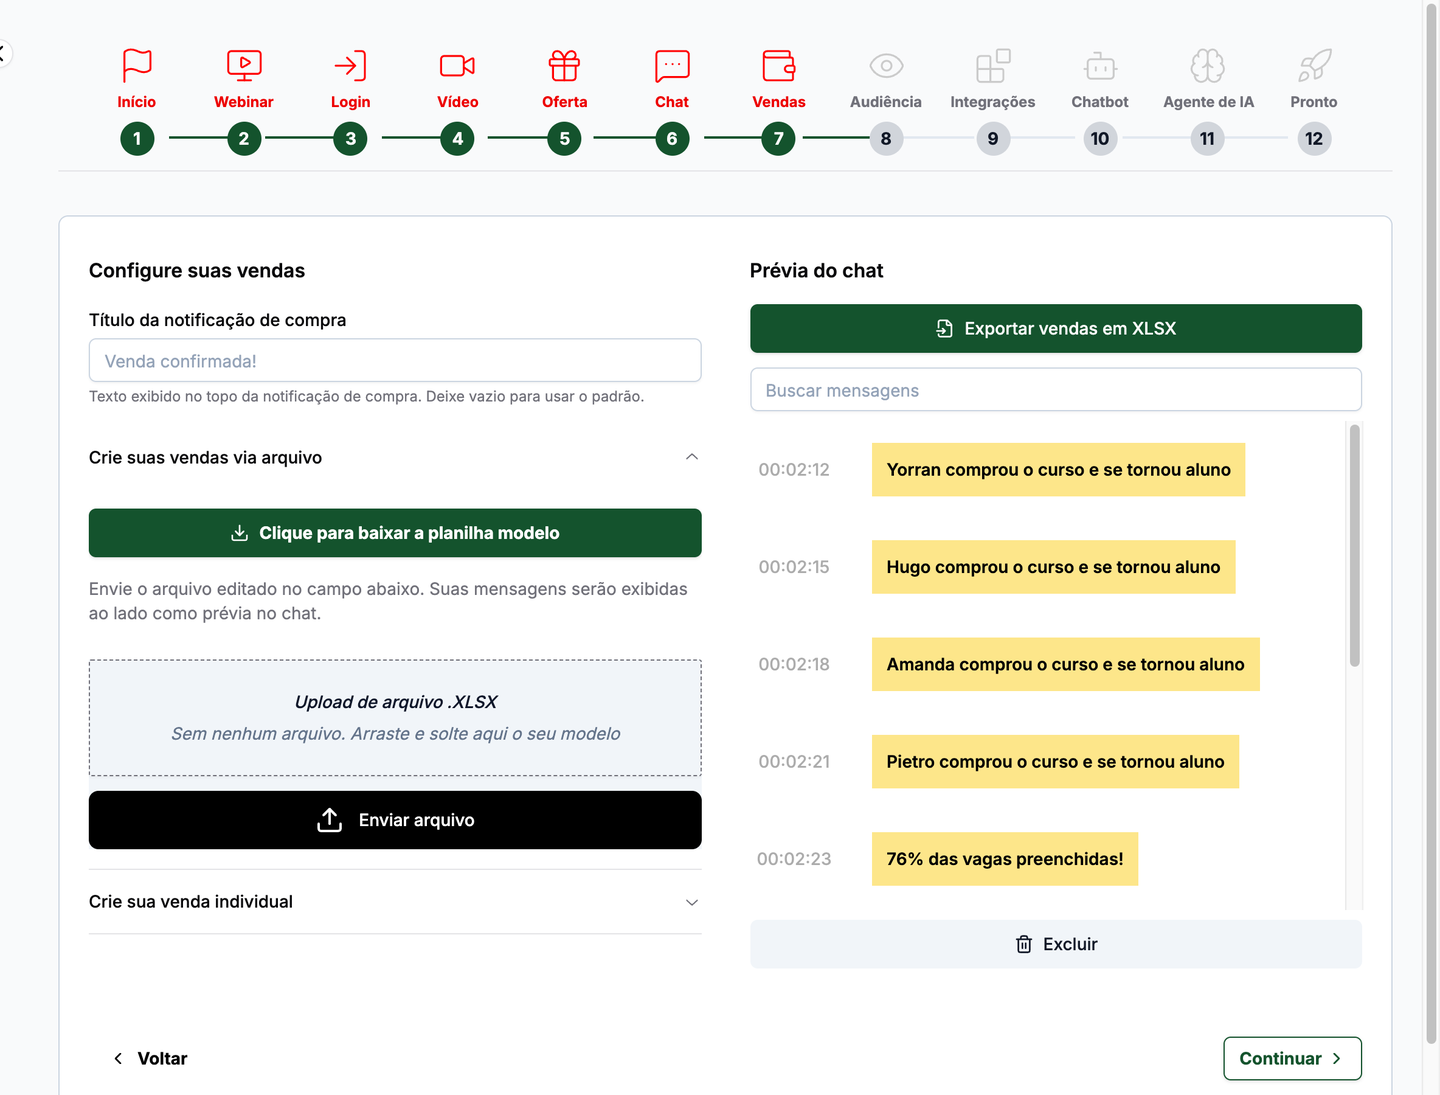
Task: Click the XLSX file upload drop zone
Action: tap(395, 718)
